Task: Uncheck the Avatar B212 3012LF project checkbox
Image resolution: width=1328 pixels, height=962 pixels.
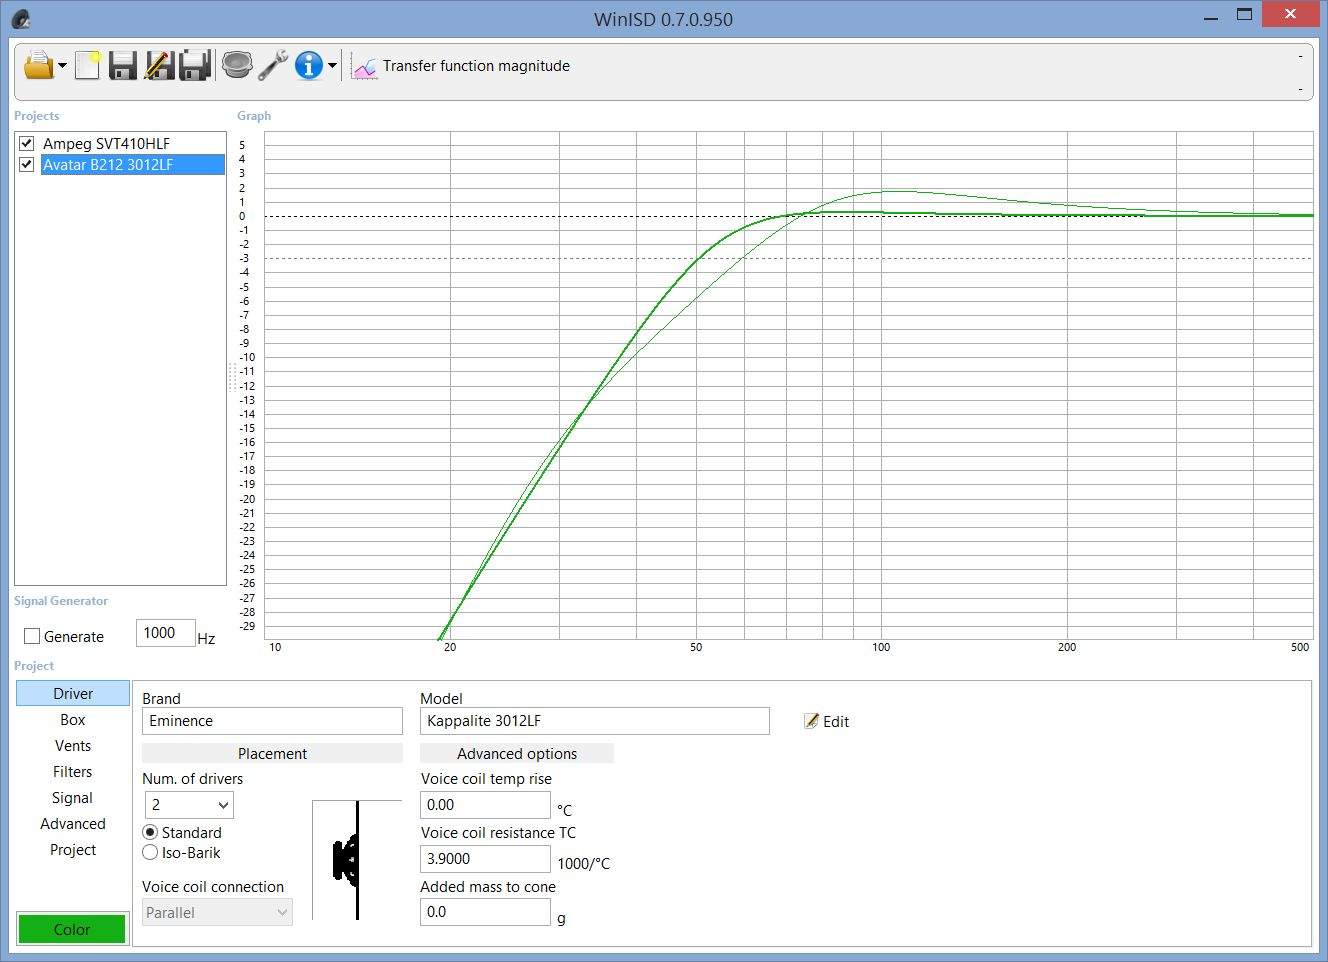Action: pos(27,164)
